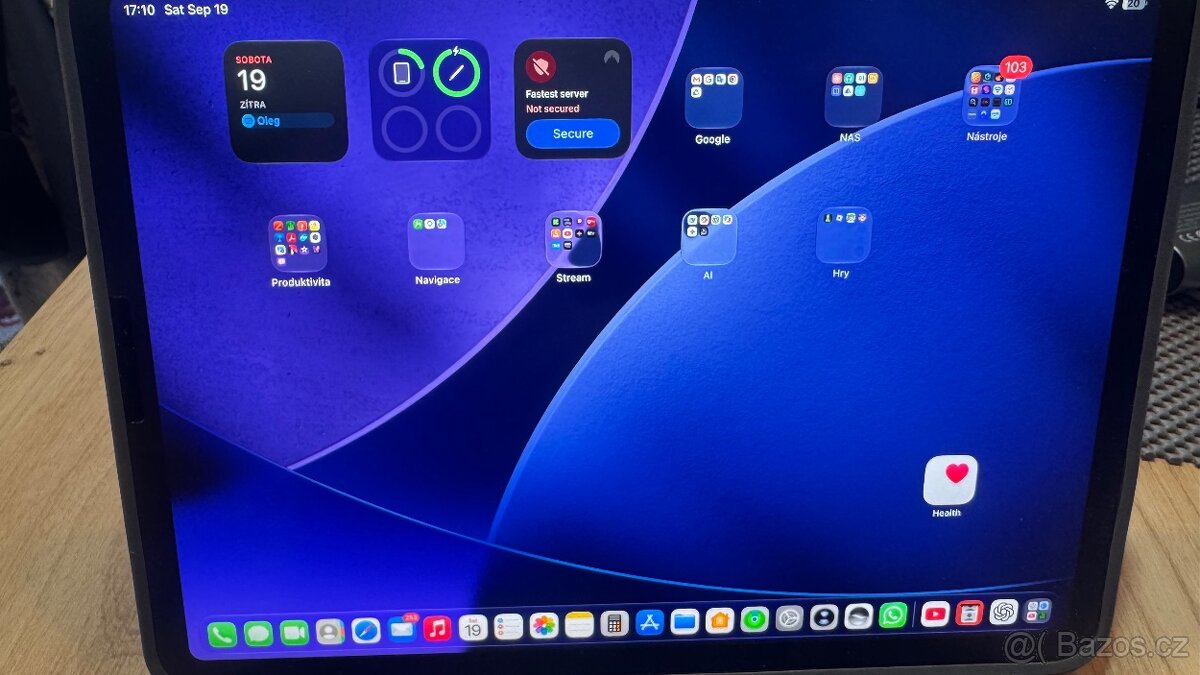Tap the red shield icon in VPN widget
Image resolution: width=1200 pixels, height=675 pixels.
541,67
